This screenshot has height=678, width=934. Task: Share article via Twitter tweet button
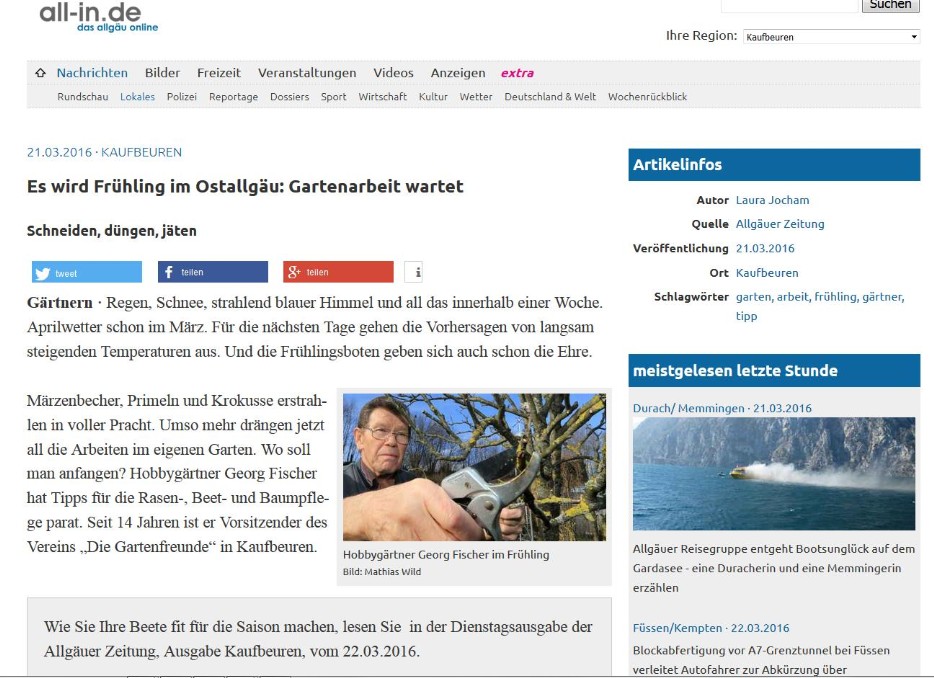point(87,272)
